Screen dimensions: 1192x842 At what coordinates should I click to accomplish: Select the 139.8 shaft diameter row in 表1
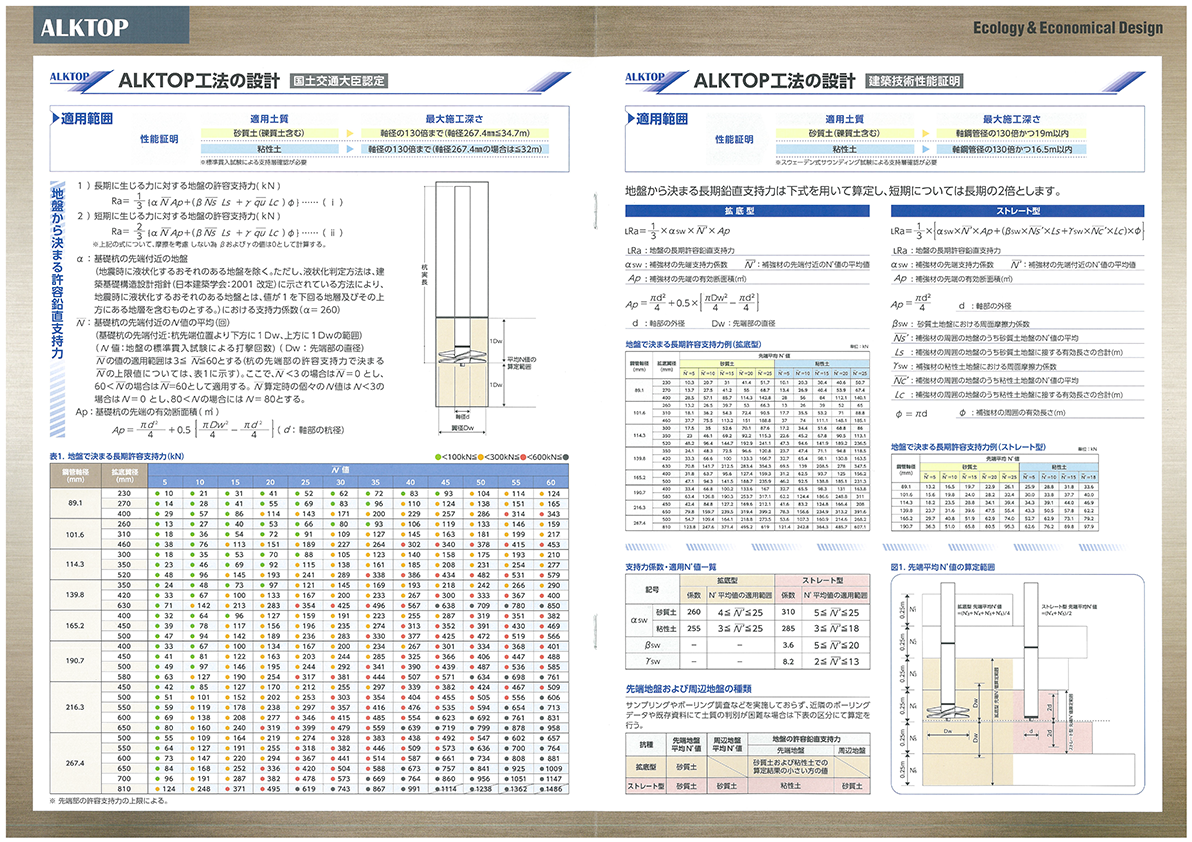(309, 595)
